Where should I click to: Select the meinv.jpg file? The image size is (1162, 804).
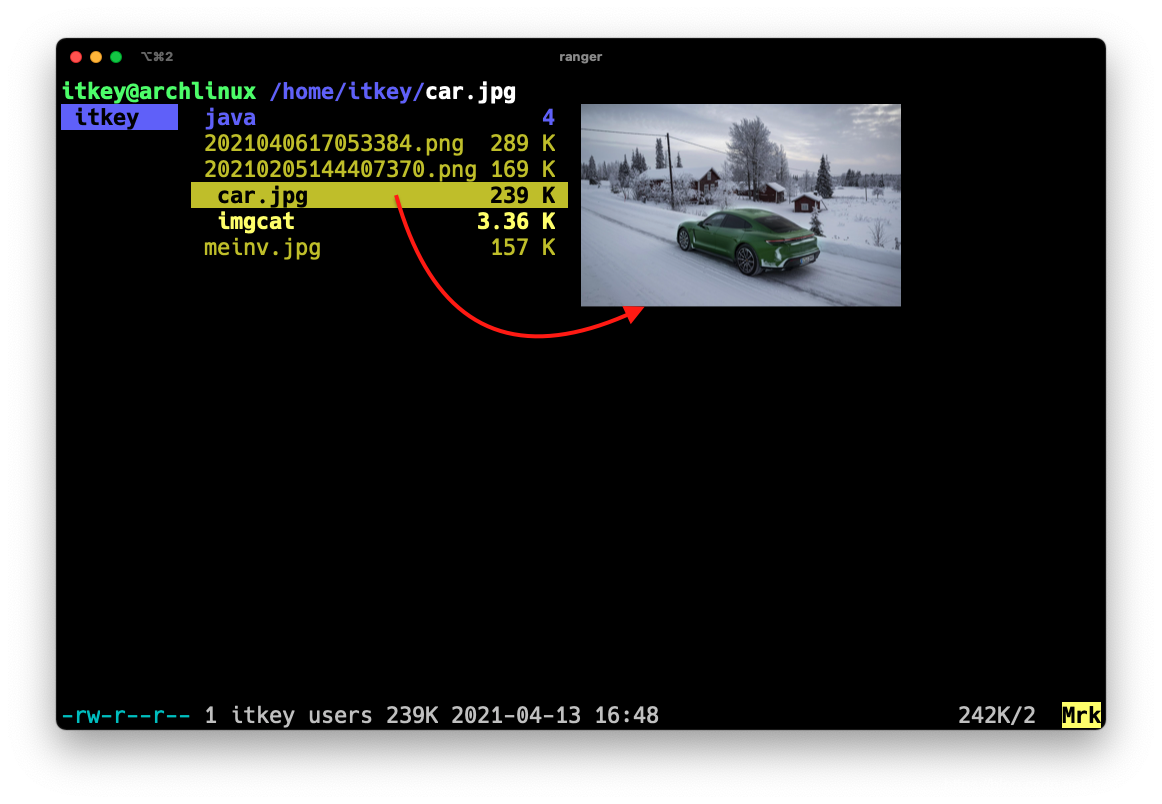[262, 247]
